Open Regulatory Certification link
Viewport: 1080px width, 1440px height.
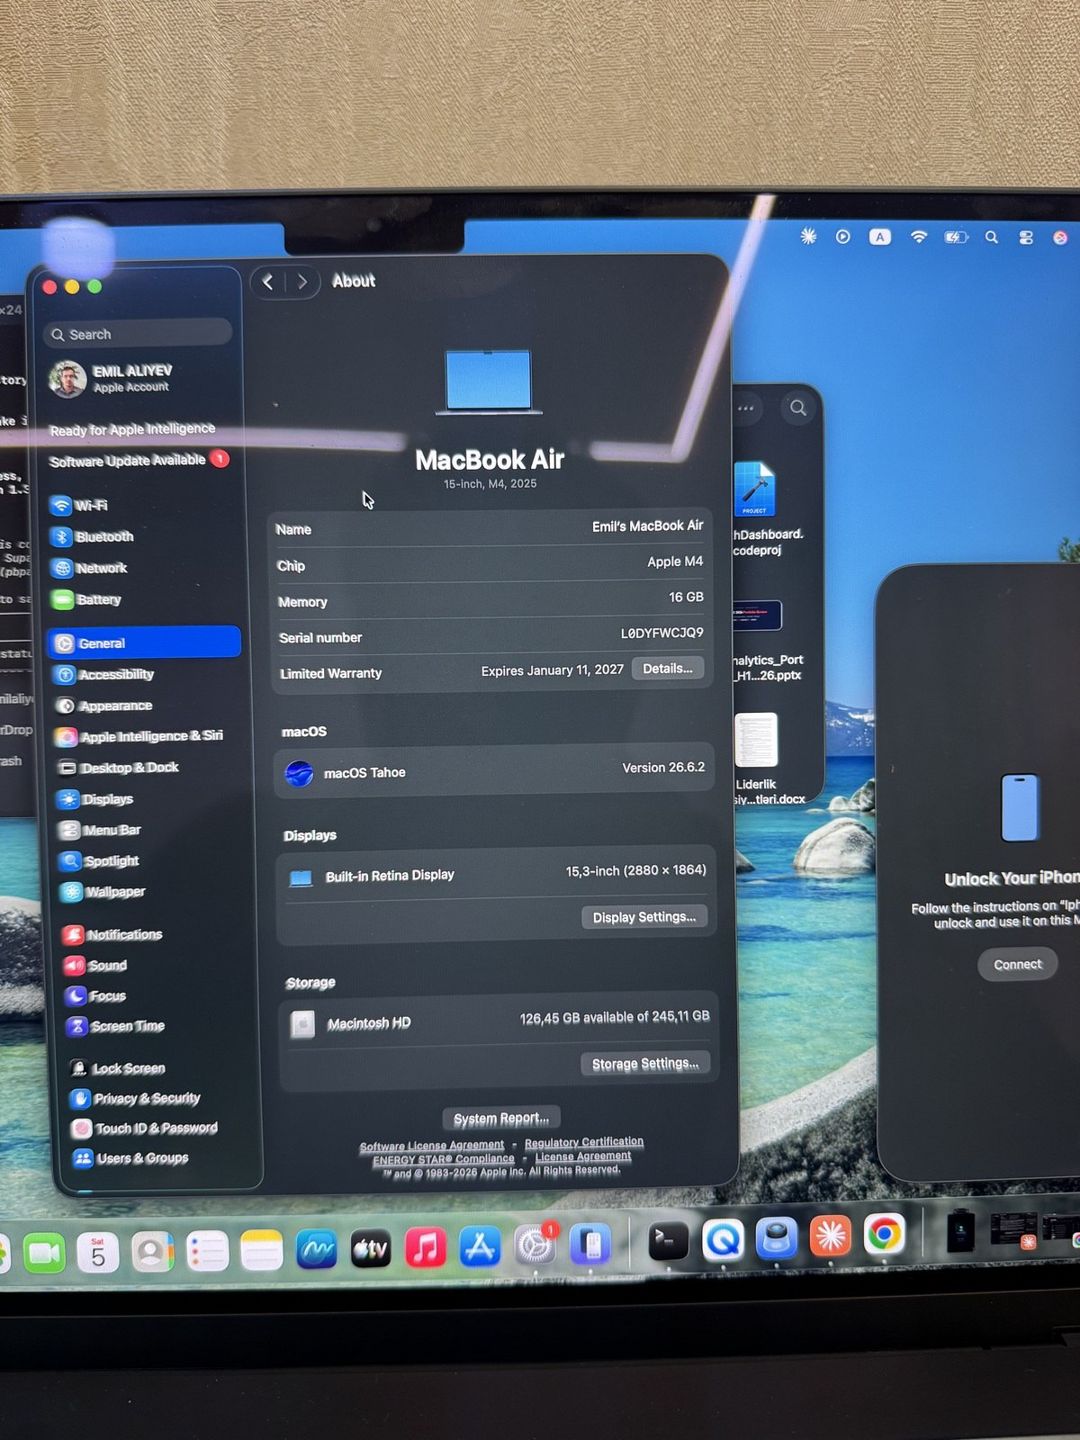(x=584, y=1142)
